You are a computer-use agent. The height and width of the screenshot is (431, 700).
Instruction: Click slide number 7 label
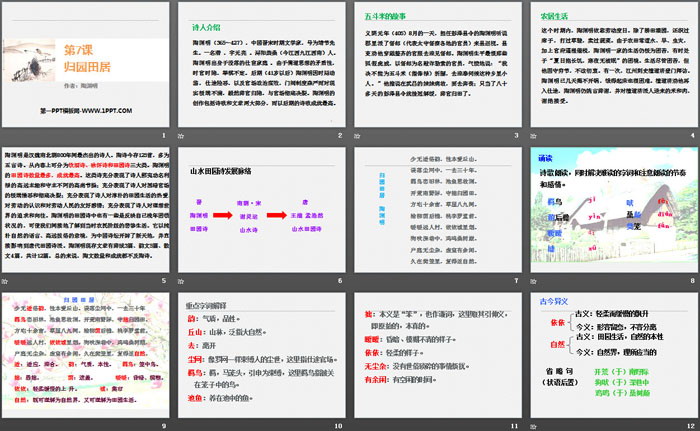[x=517, y=280]
